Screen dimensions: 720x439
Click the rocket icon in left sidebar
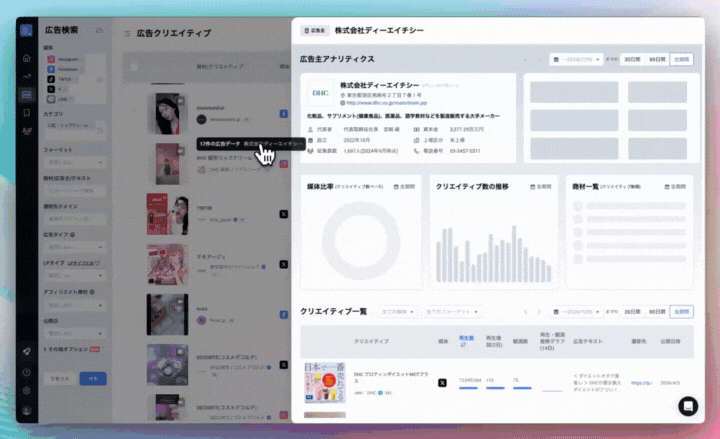27,352
